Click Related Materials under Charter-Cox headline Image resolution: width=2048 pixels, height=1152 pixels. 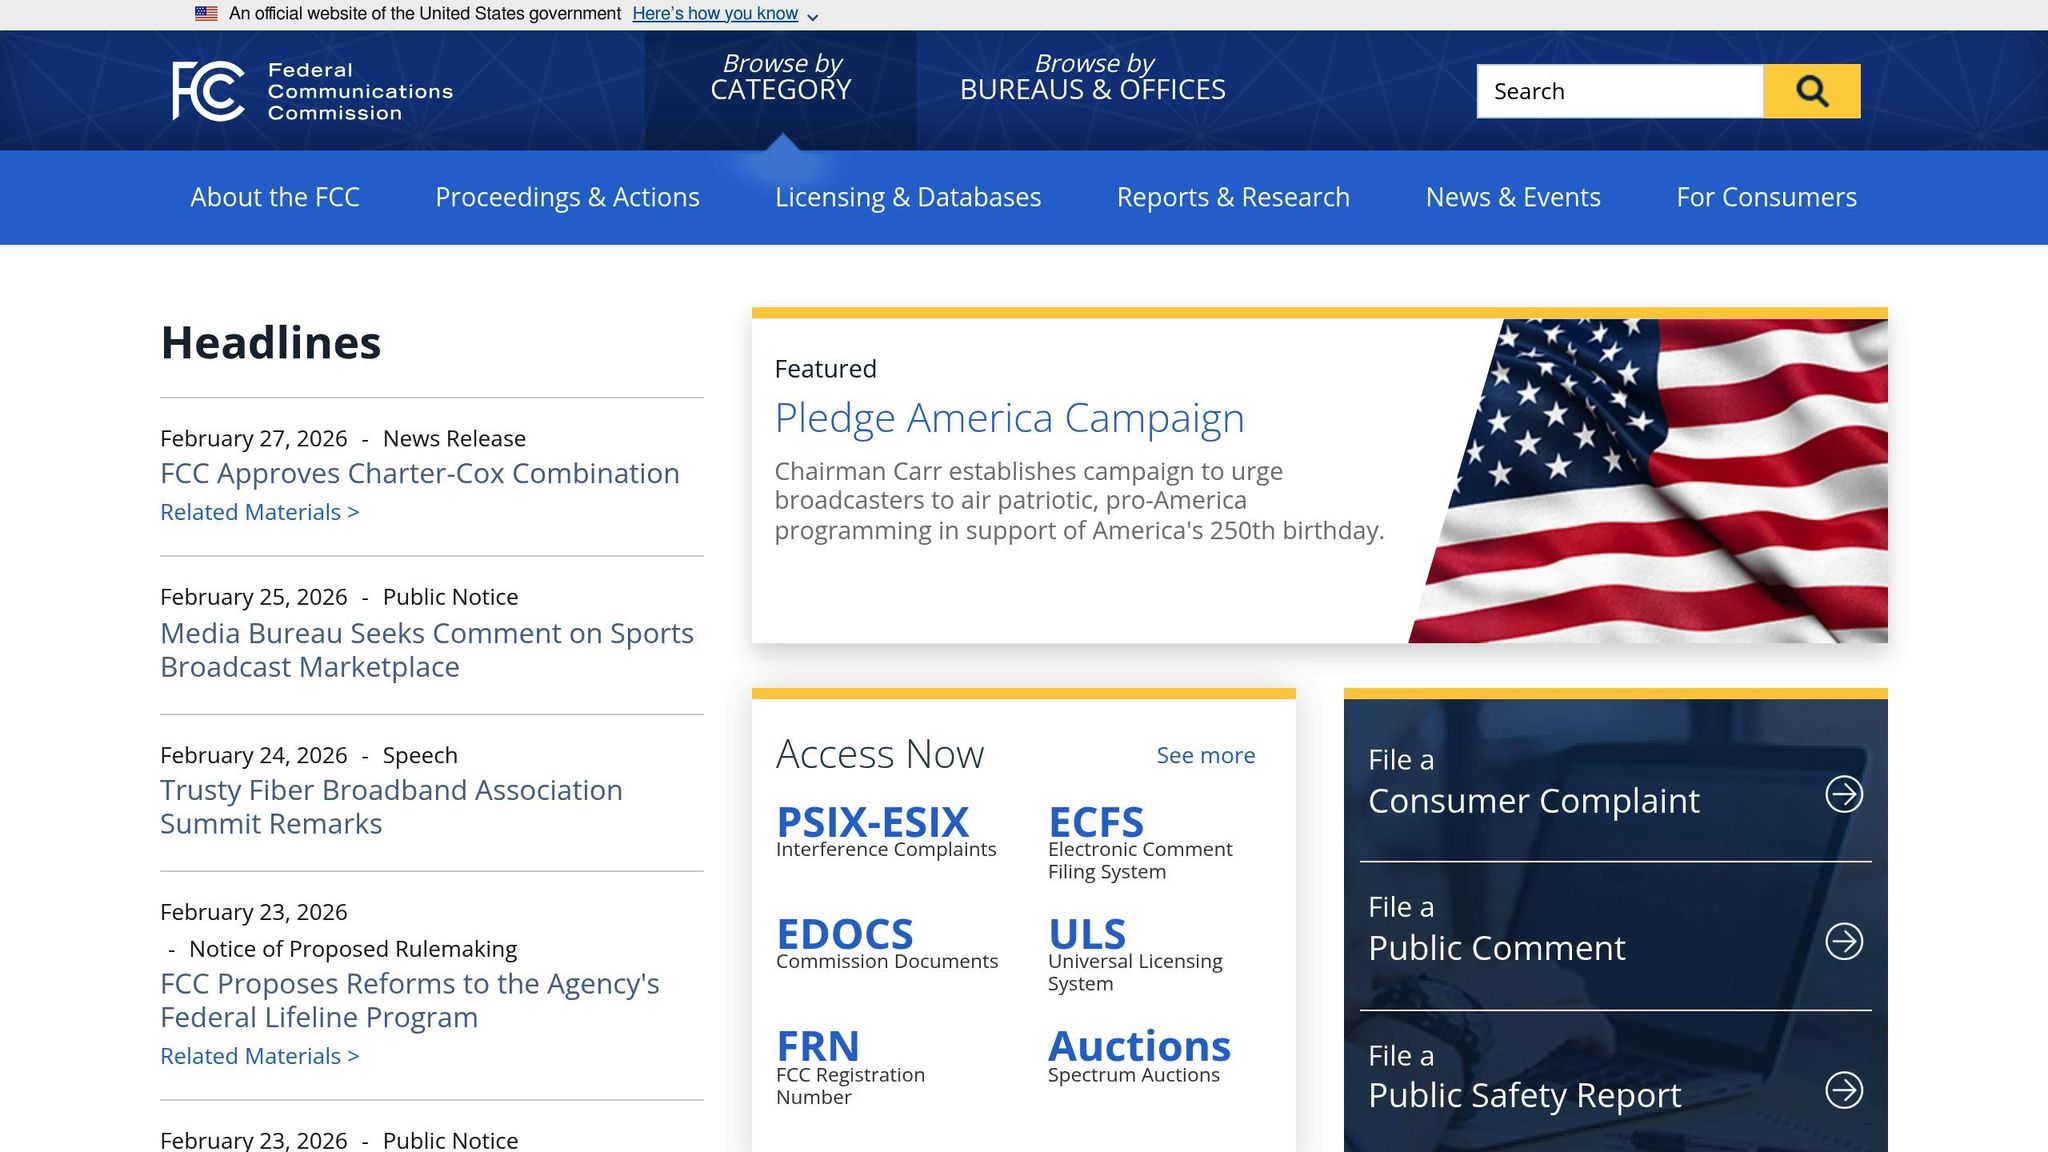(259, 511)
